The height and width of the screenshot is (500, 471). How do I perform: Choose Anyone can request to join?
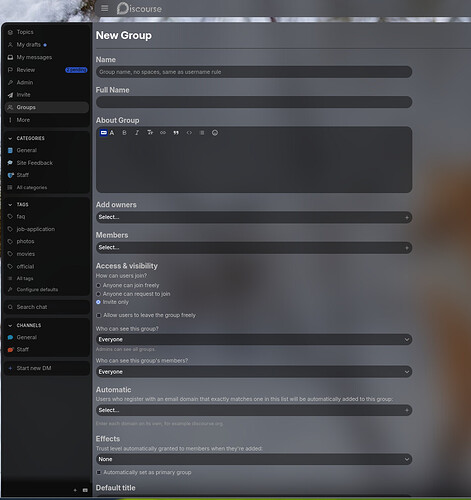point(98,294)
